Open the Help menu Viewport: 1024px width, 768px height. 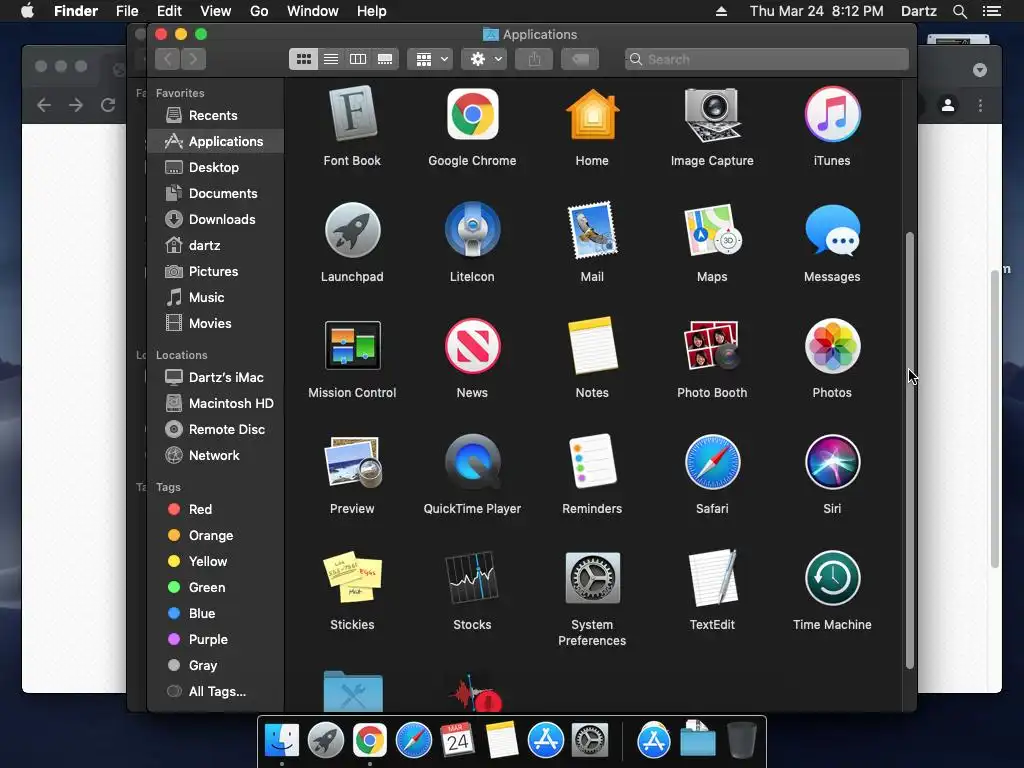[372, 11]
